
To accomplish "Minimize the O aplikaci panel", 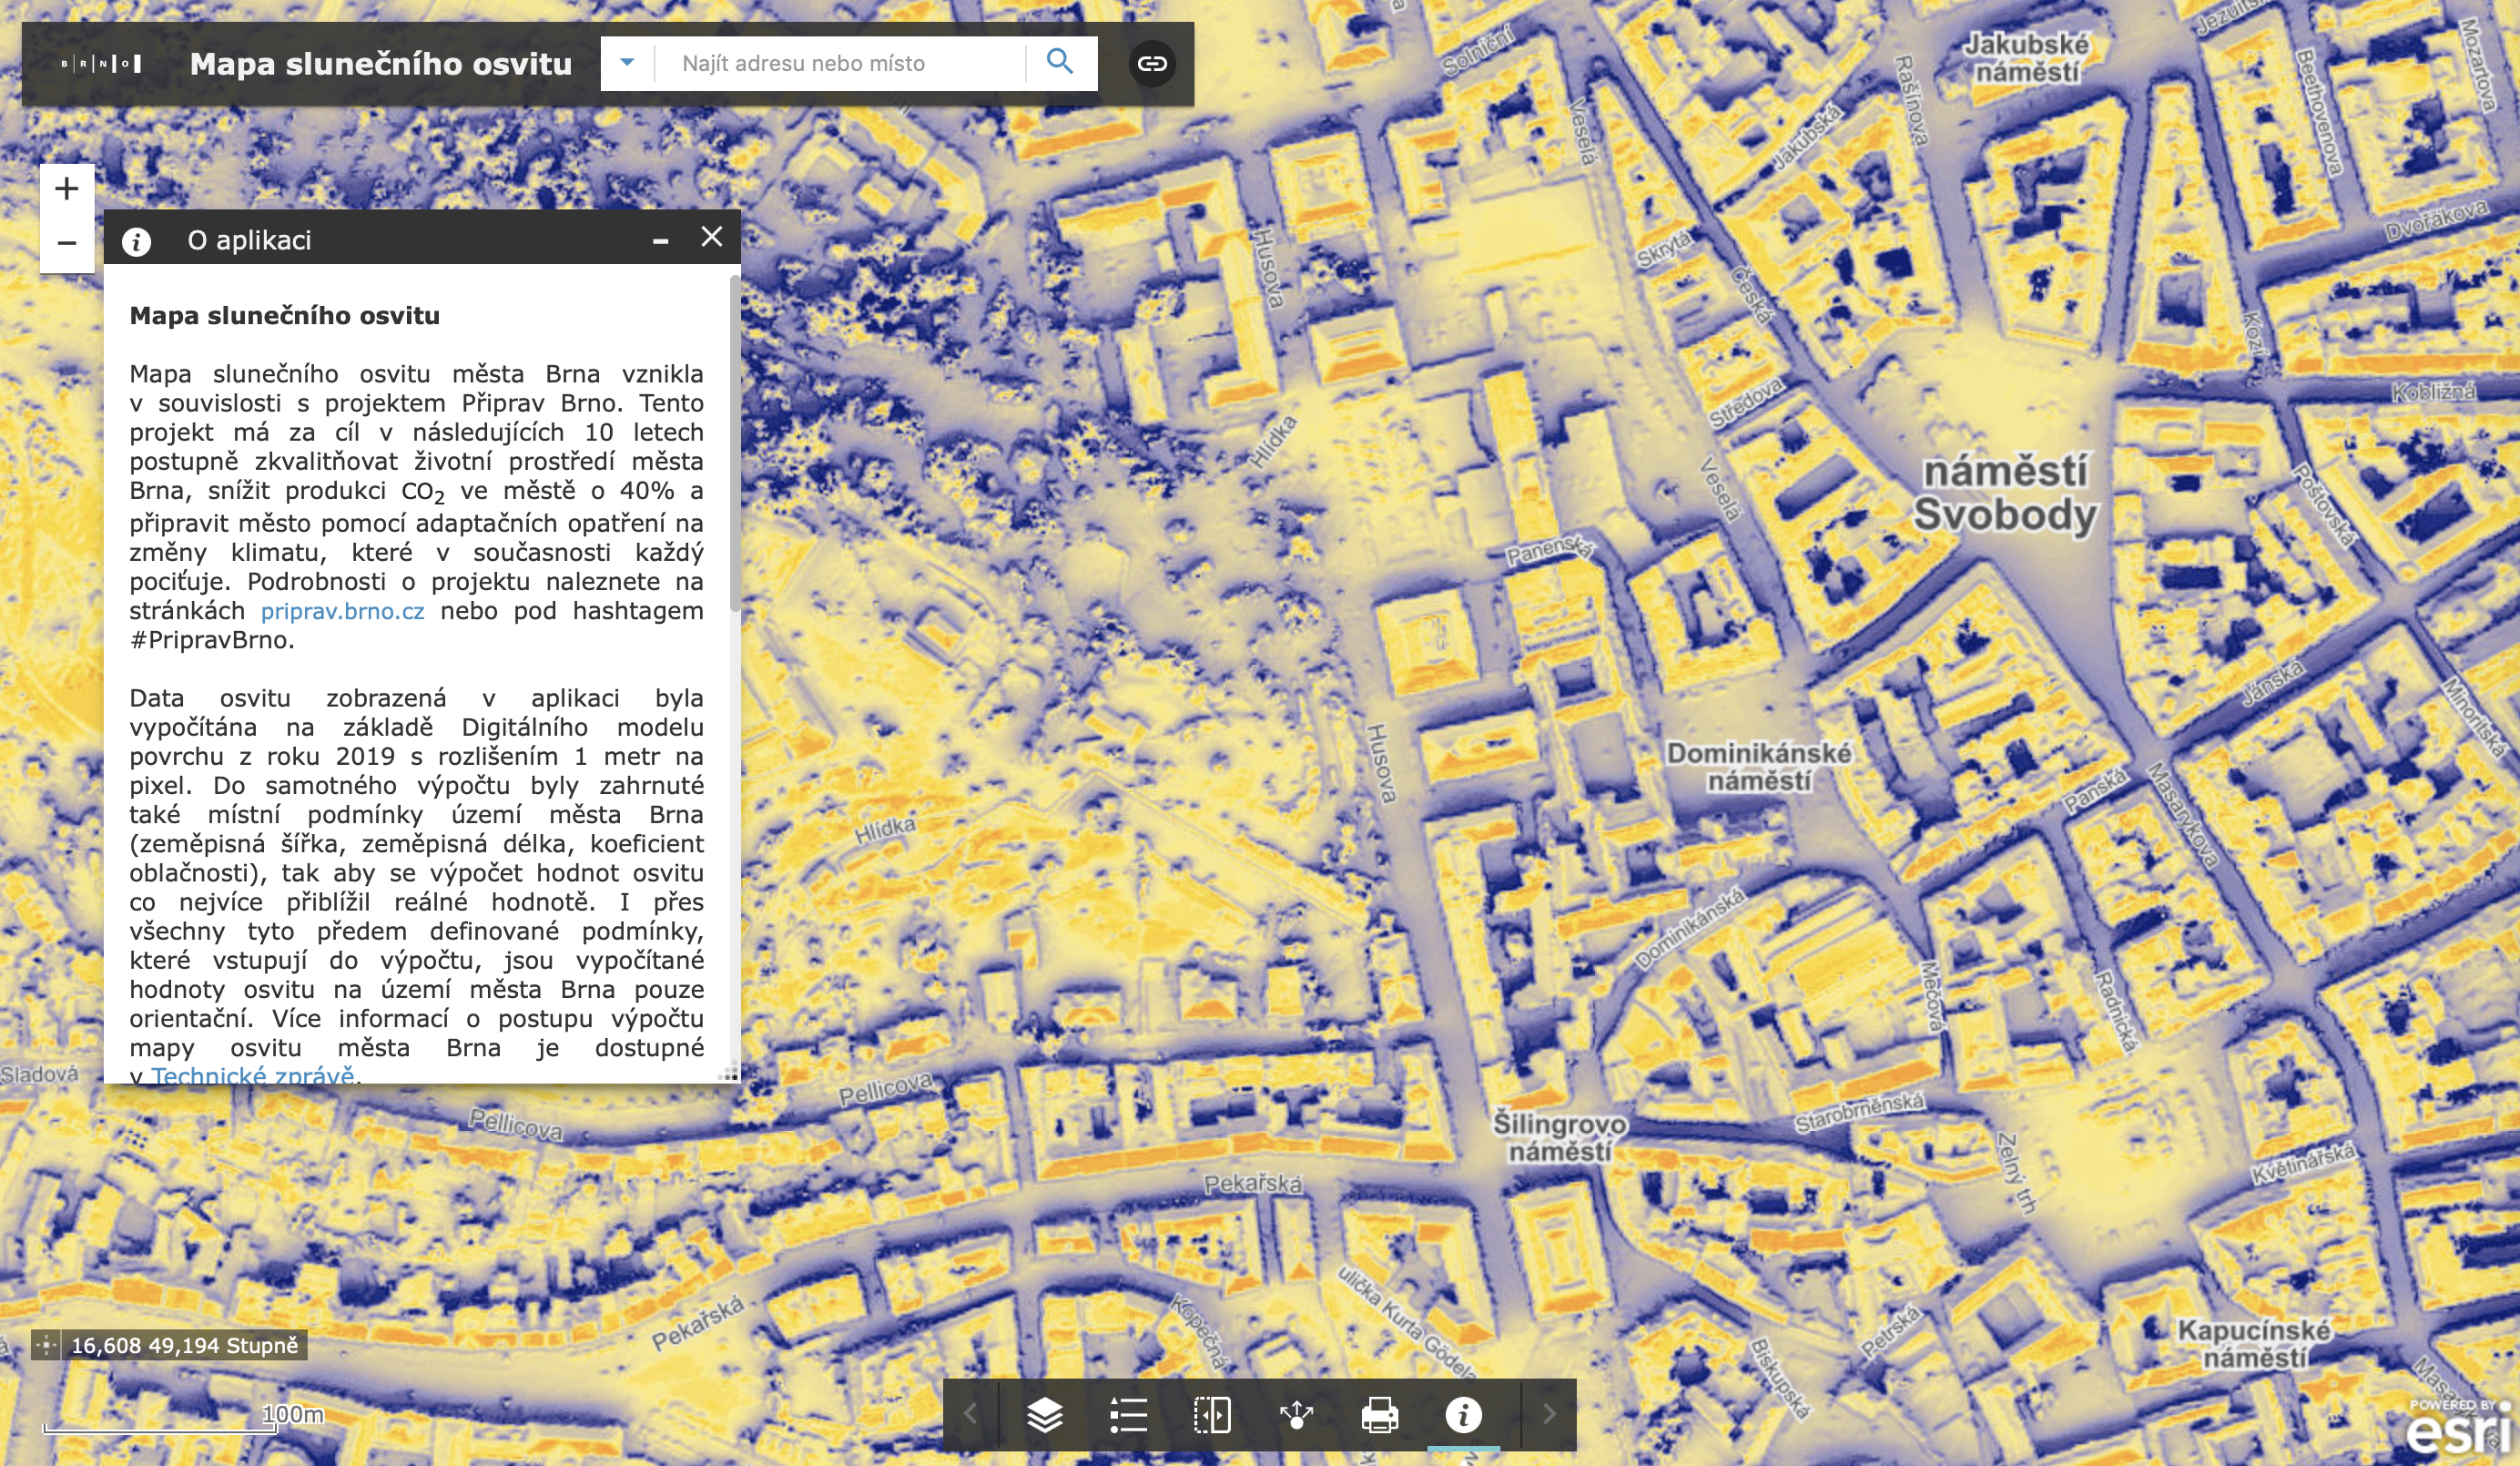I will point(660,240).
